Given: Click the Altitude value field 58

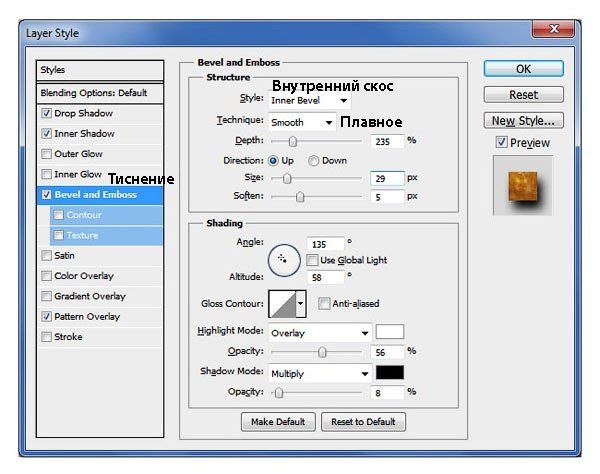Looking at the screenshot, I should (x=325, y=277).
